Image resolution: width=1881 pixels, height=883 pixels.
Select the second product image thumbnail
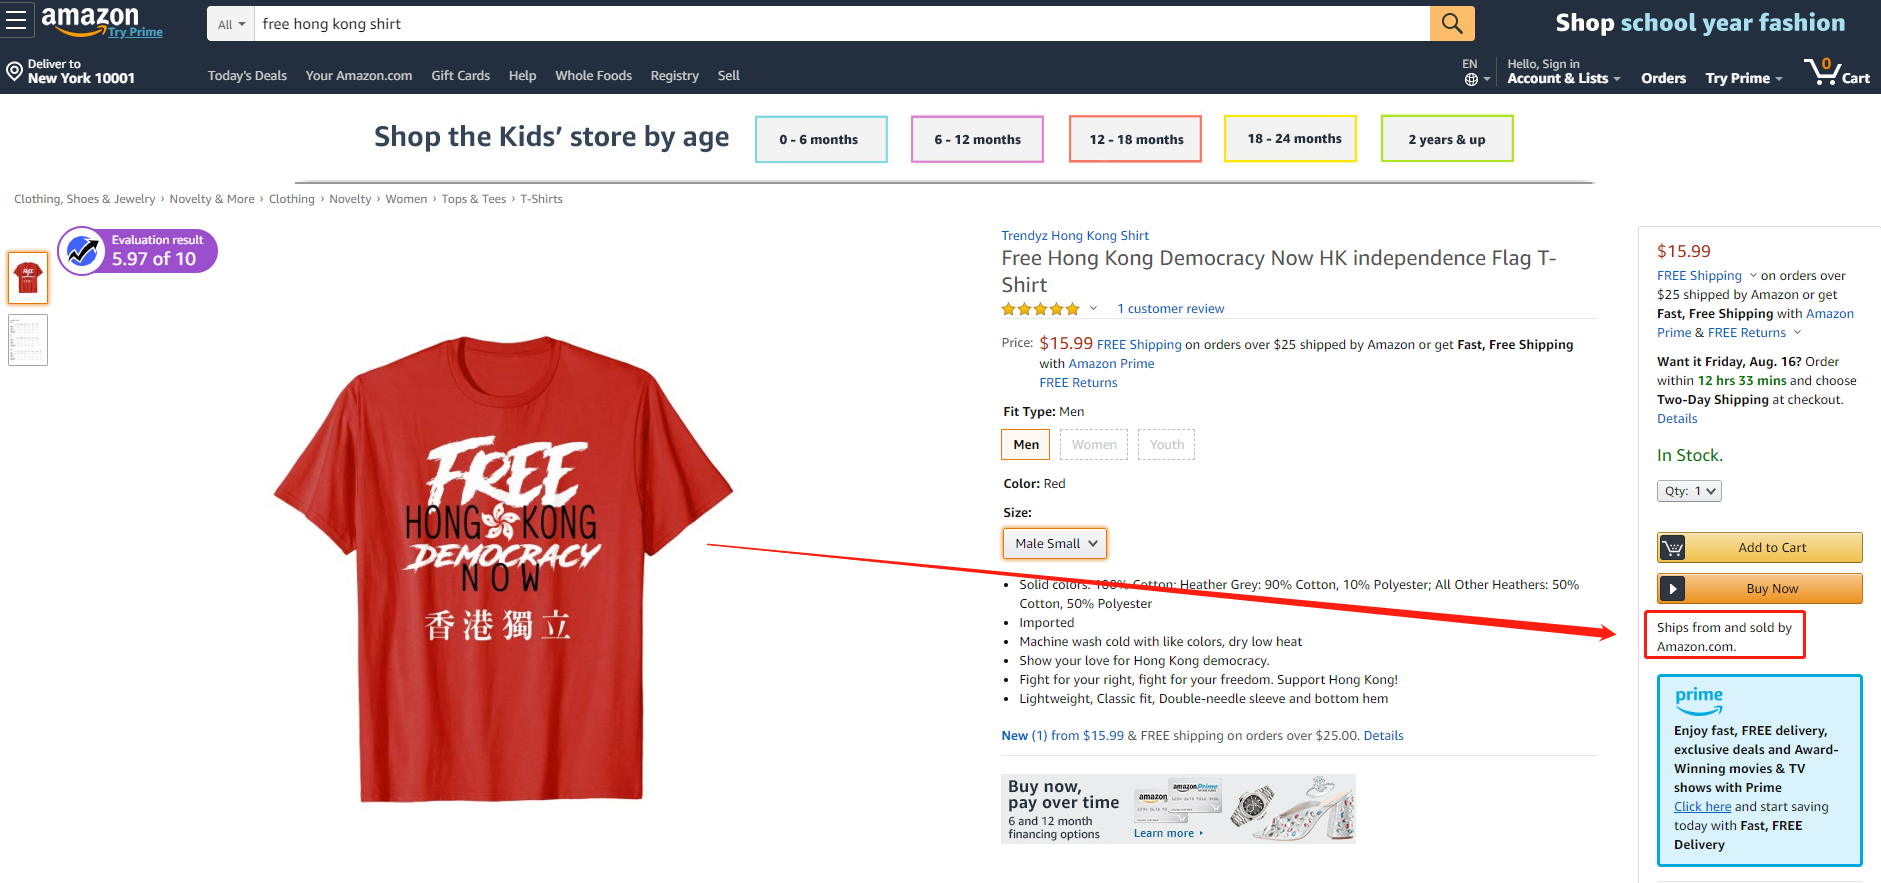pos(28,340)
